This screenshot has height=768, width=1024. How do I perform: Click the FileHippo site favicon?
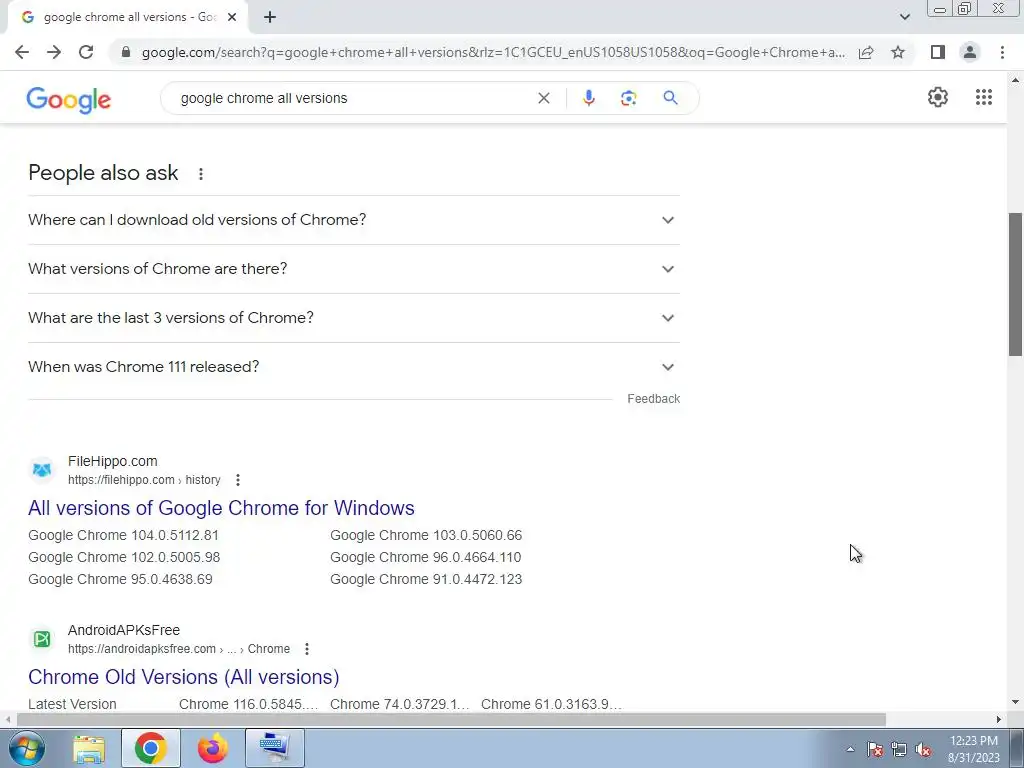click(x=42, y=470)
